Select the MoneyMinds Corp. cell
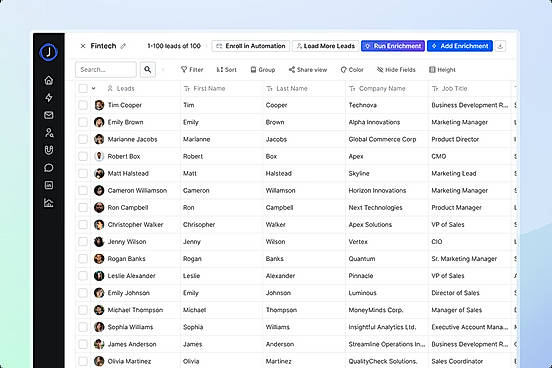Image resolution: width=552 pixels, height=368 pixels. 387,310
